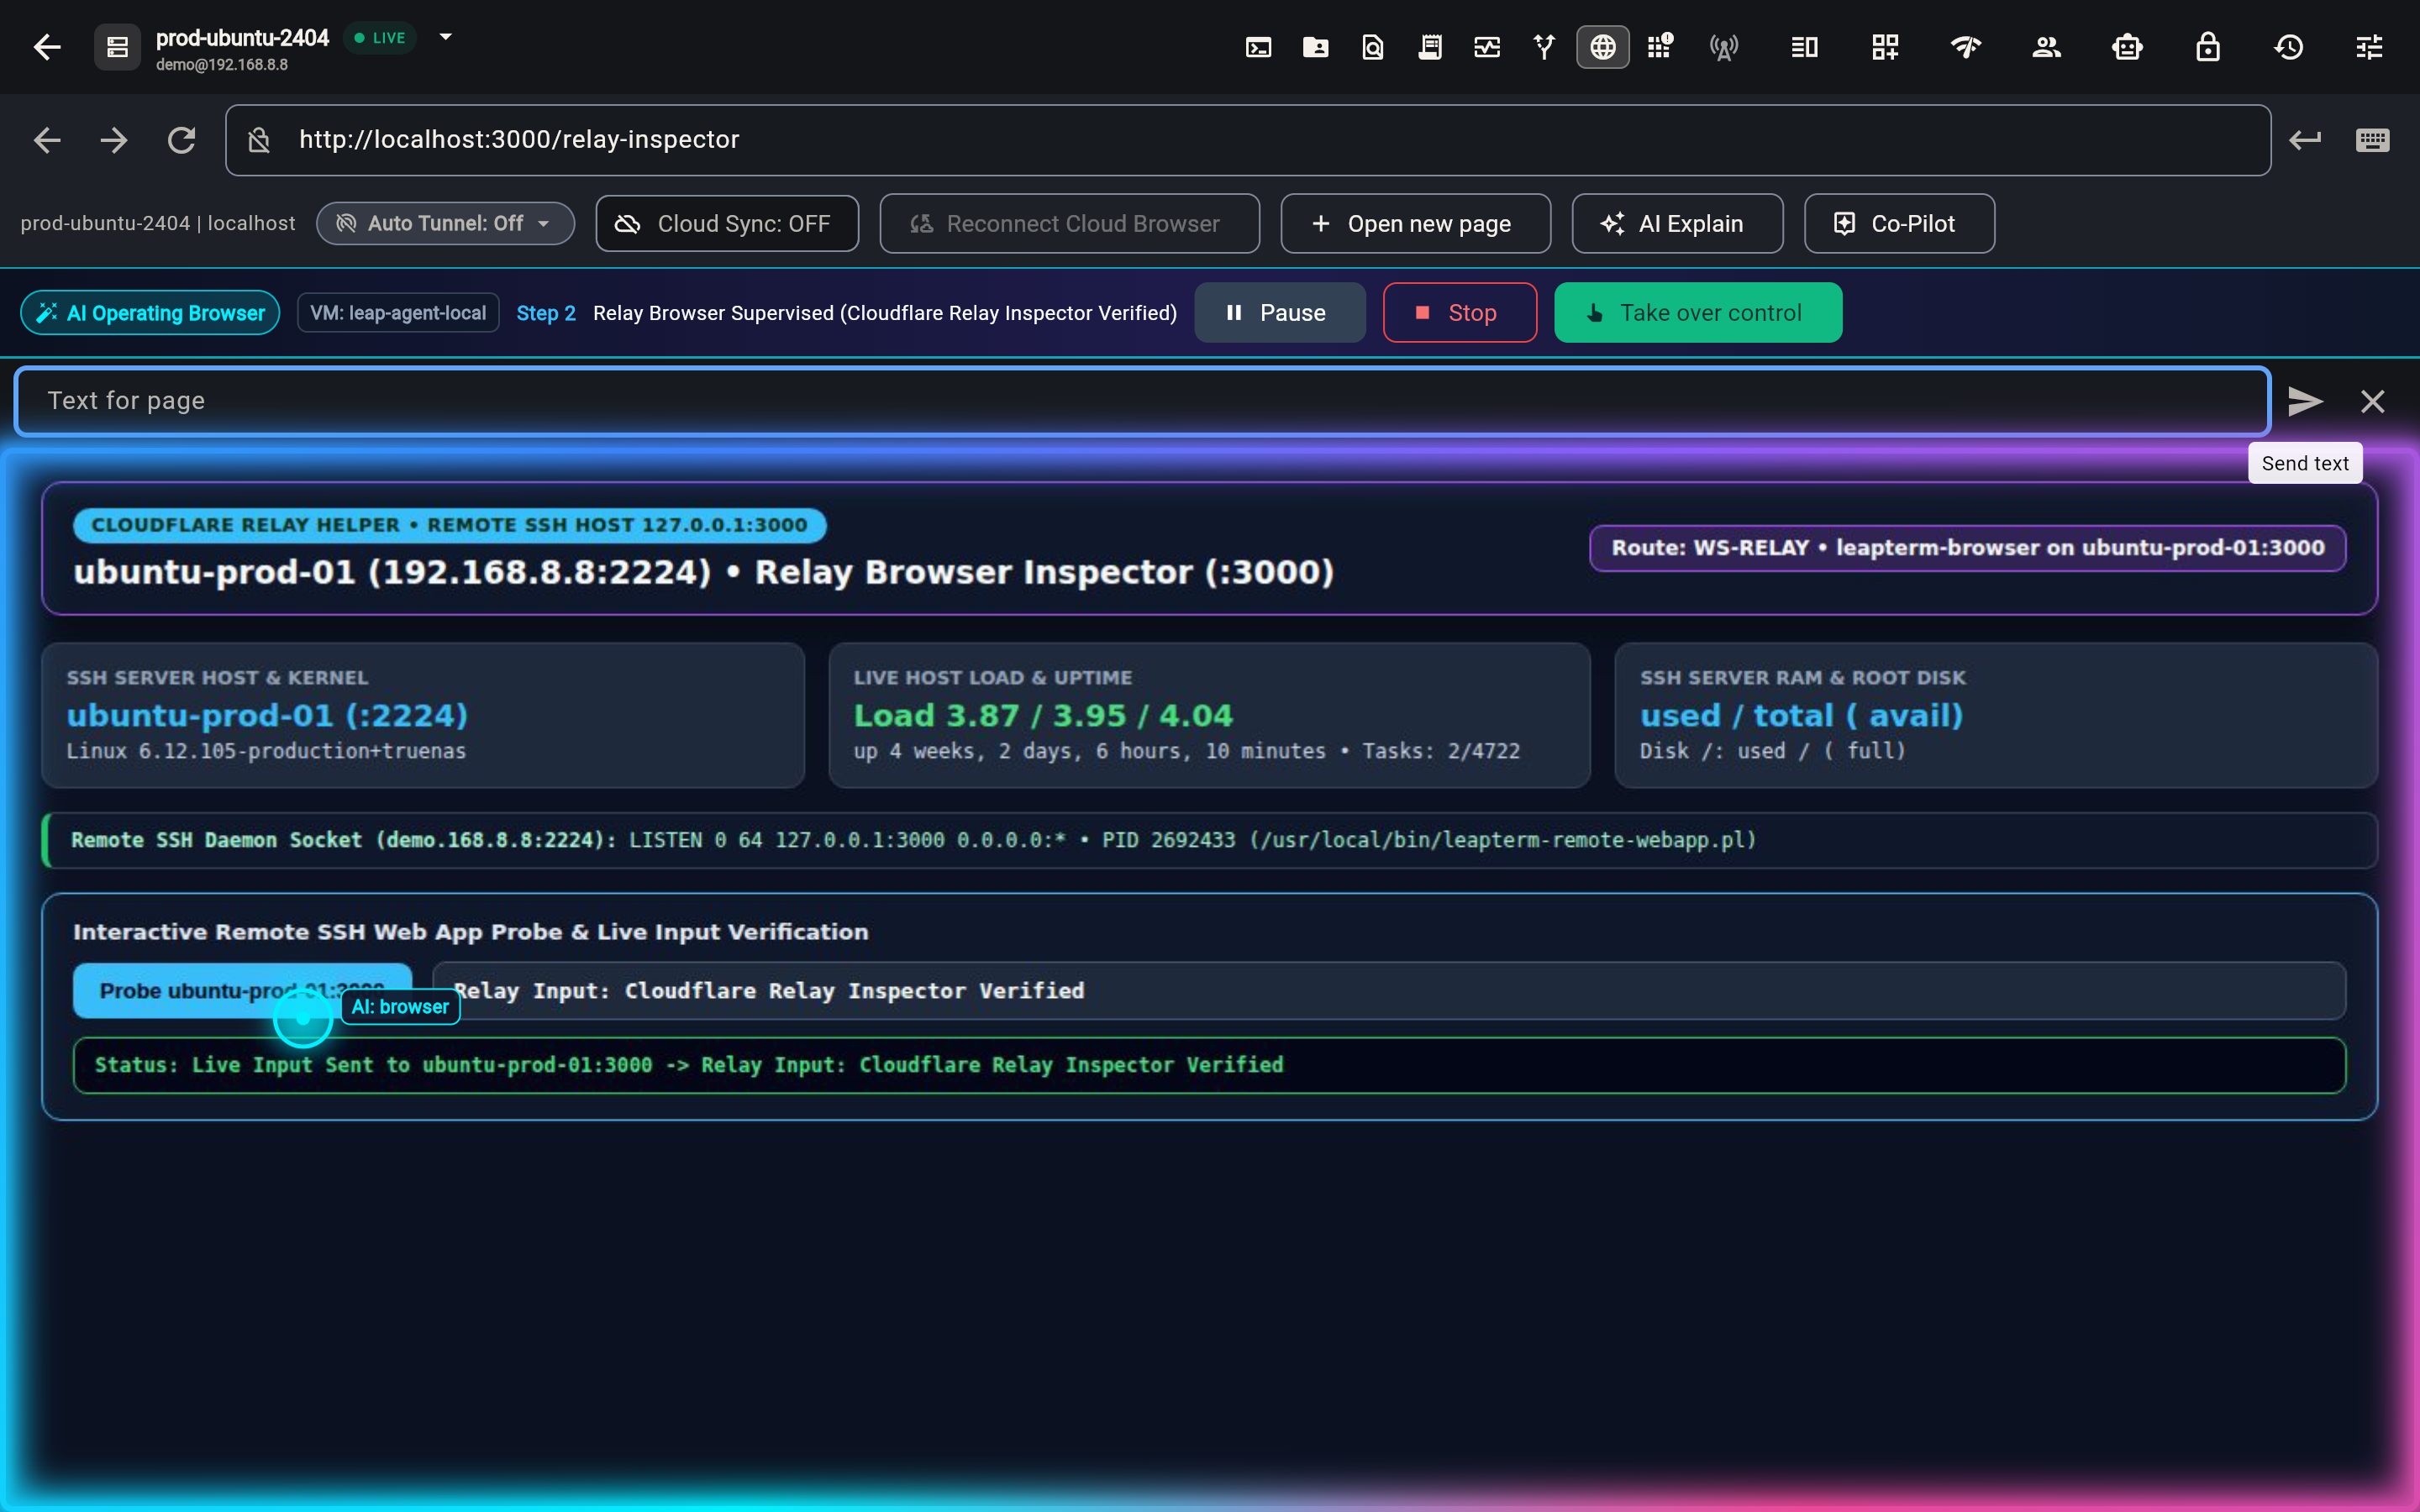The width and height of the screenshot is (2420, 1512).
Task: Send text with the paper plane icon
Action: (2305, 402)
